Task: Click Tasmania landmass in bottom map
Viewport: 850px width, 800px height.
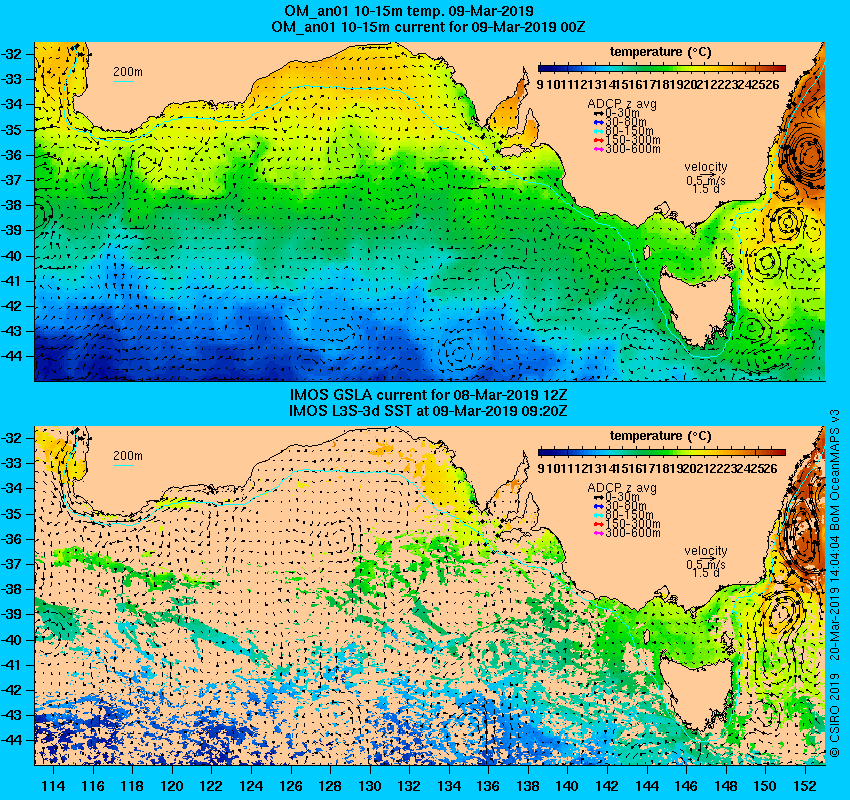Action: [x=697, y=690]
